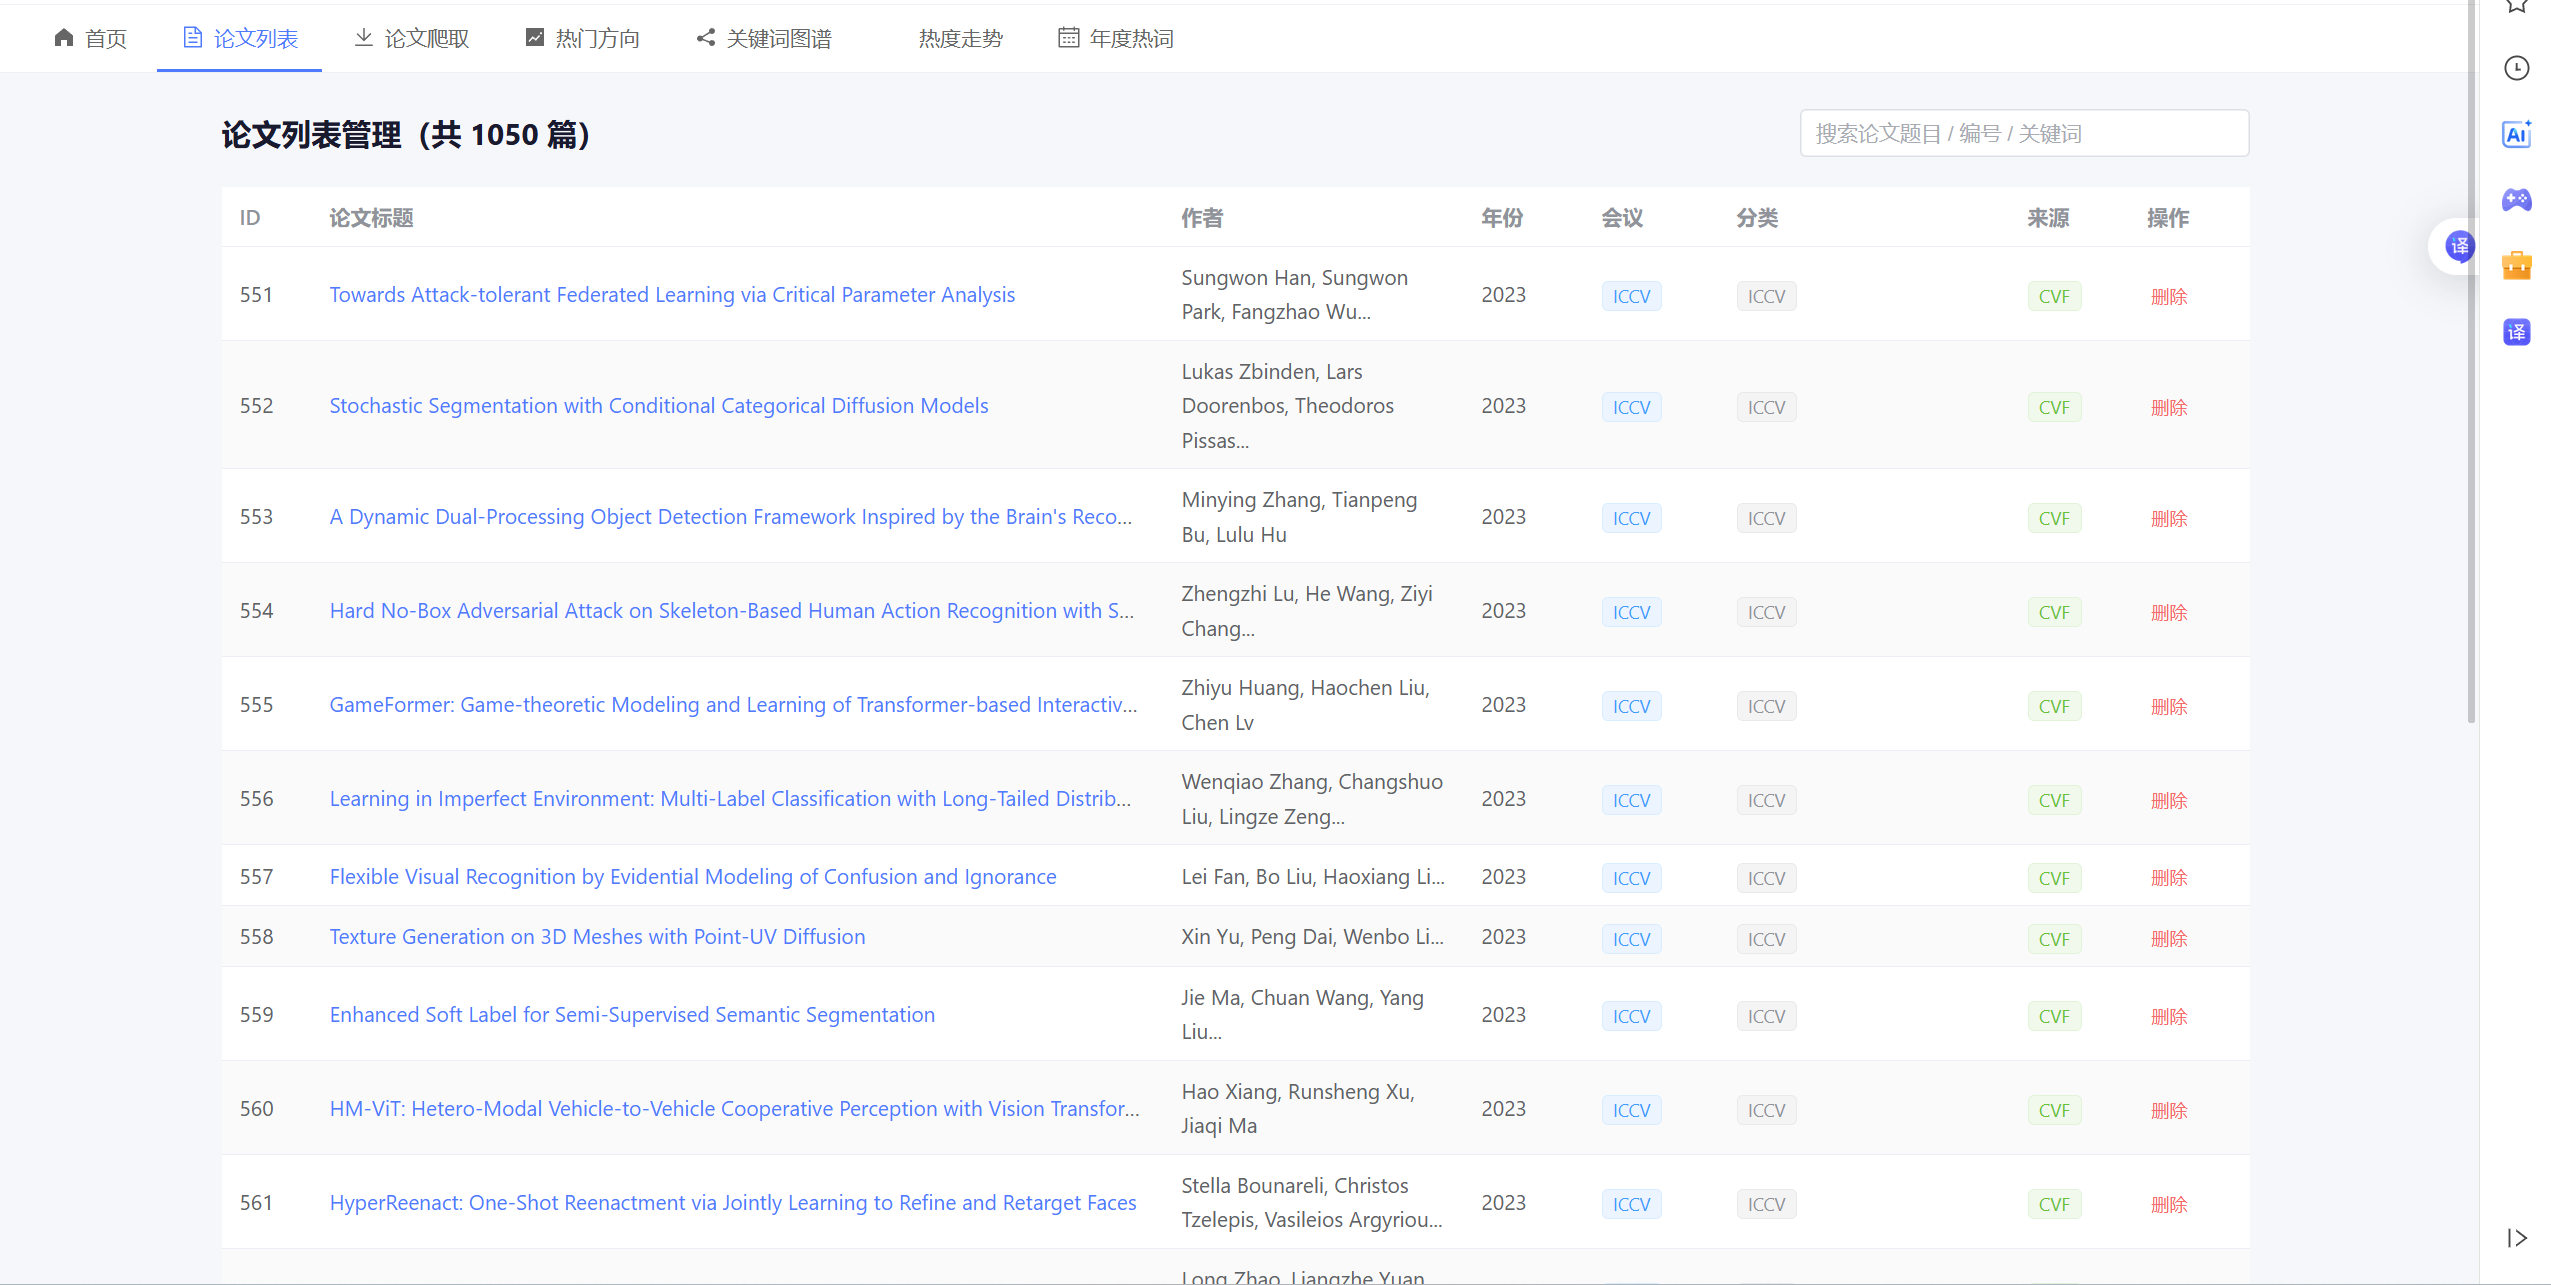Delete paper 556 with 删除
Screen dimensions: 2551x1285
(x=2169, y=801)
